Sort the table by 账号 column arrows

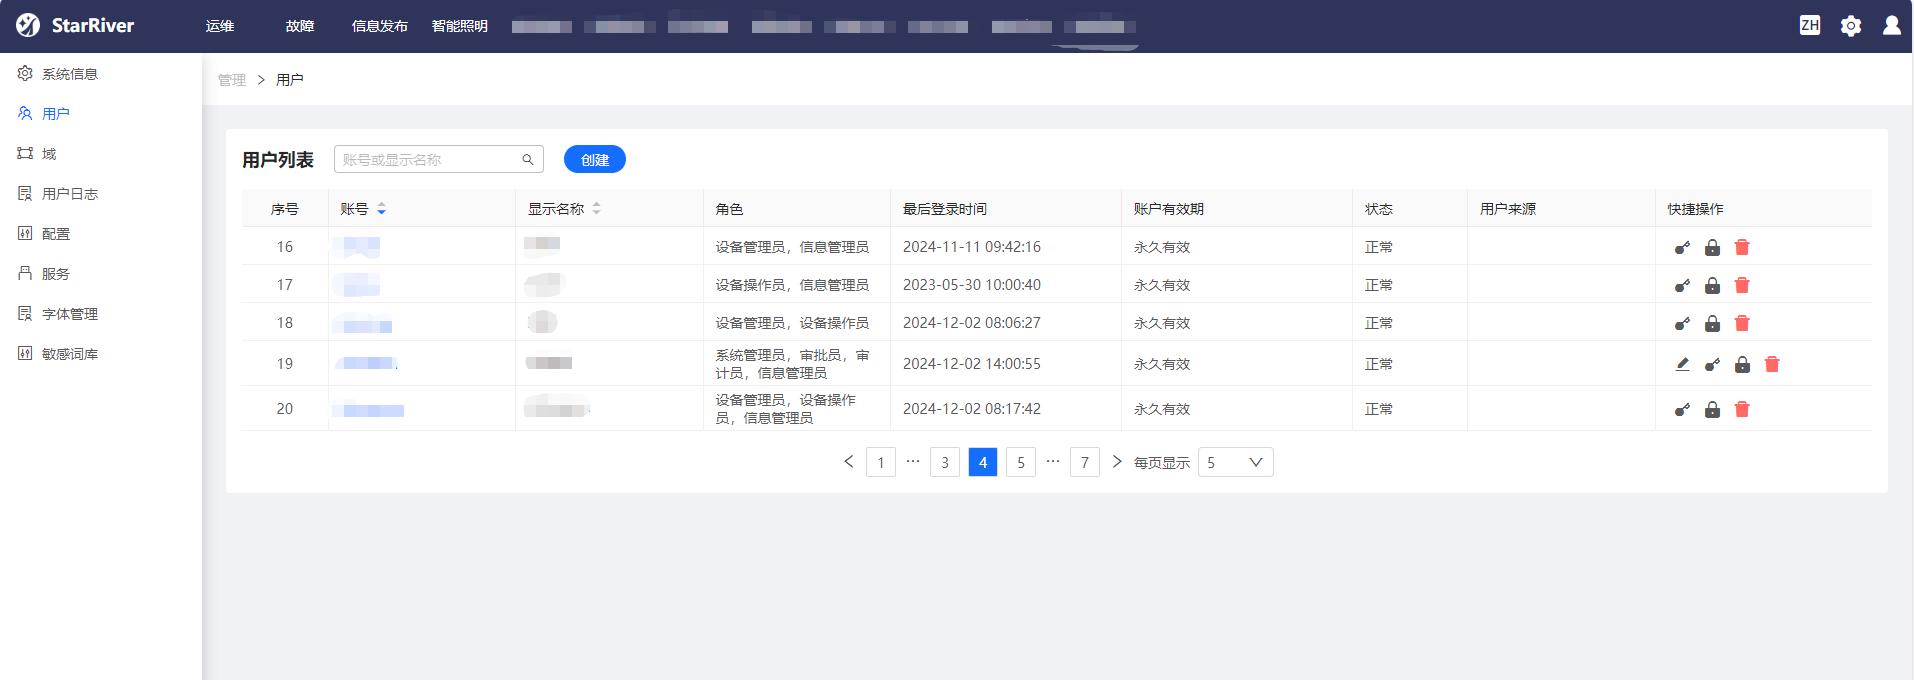point(381,209)
